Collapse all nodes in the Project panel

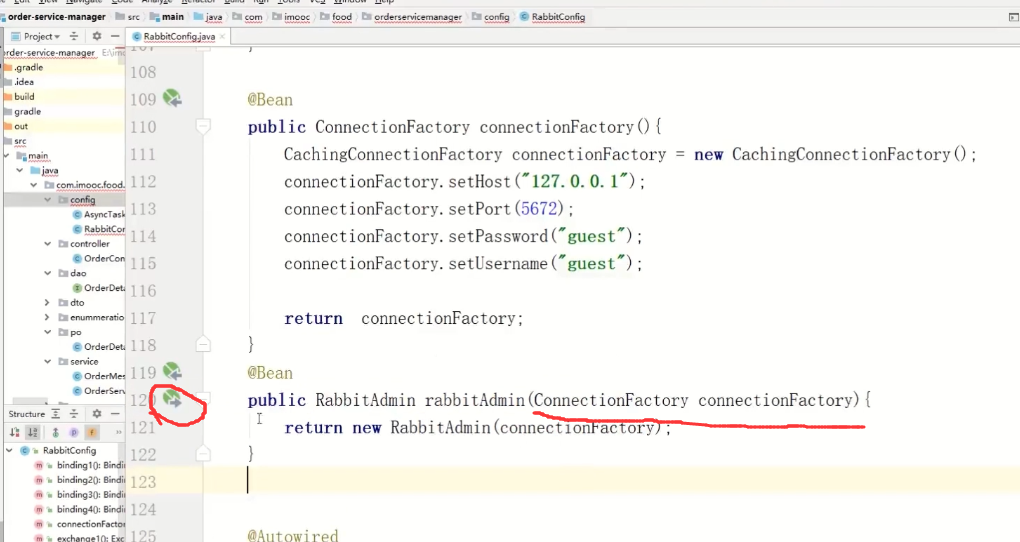(x=74, y=36)
